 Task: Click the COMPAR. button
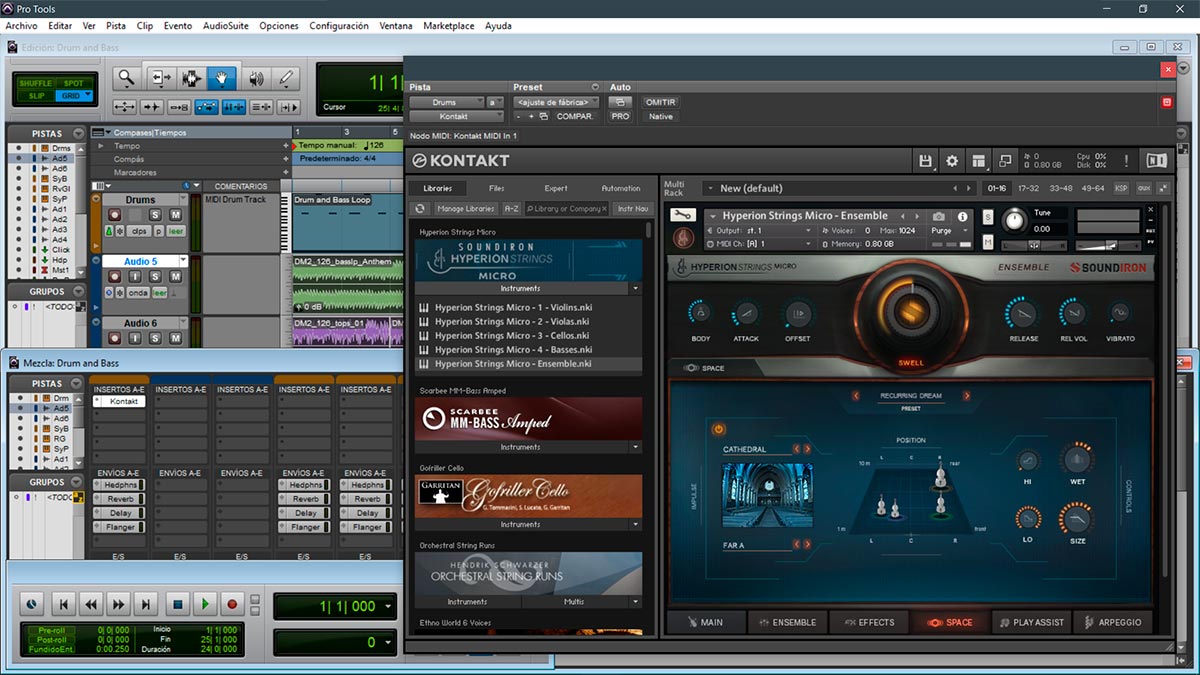tap(574, 116)
